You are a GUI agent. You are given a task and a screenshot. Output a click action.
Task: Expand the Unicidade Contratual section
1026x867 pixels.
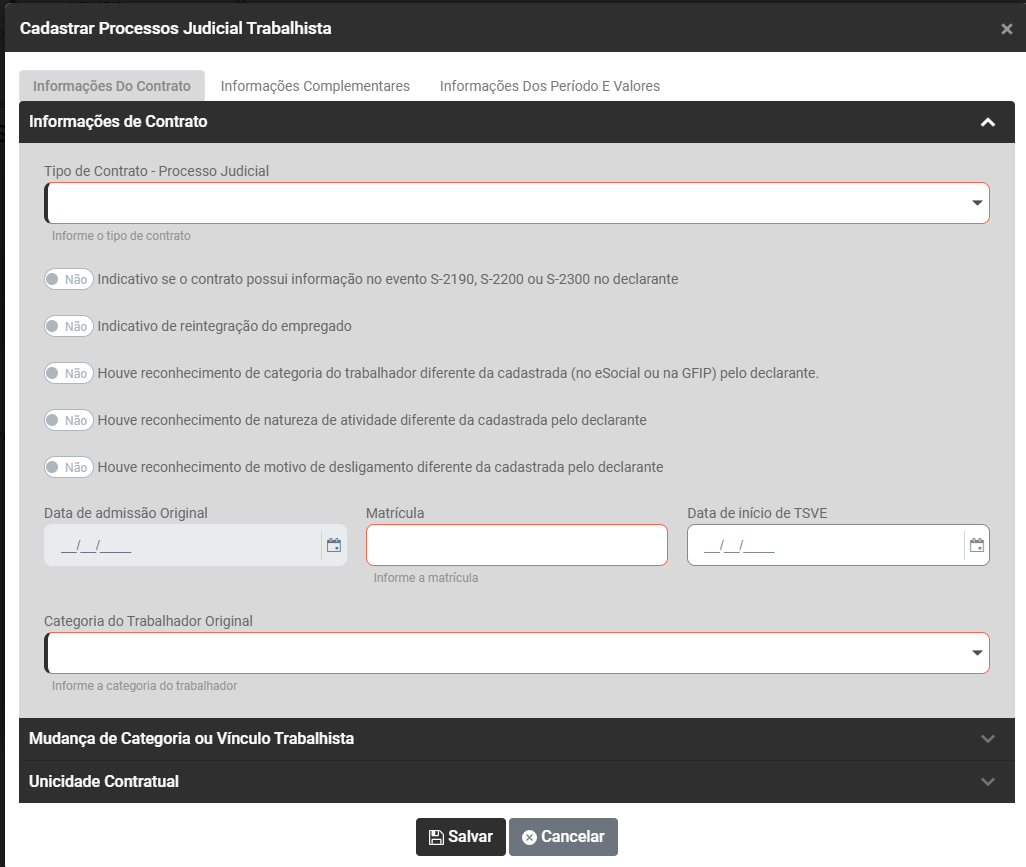click(x=988, y=782)
